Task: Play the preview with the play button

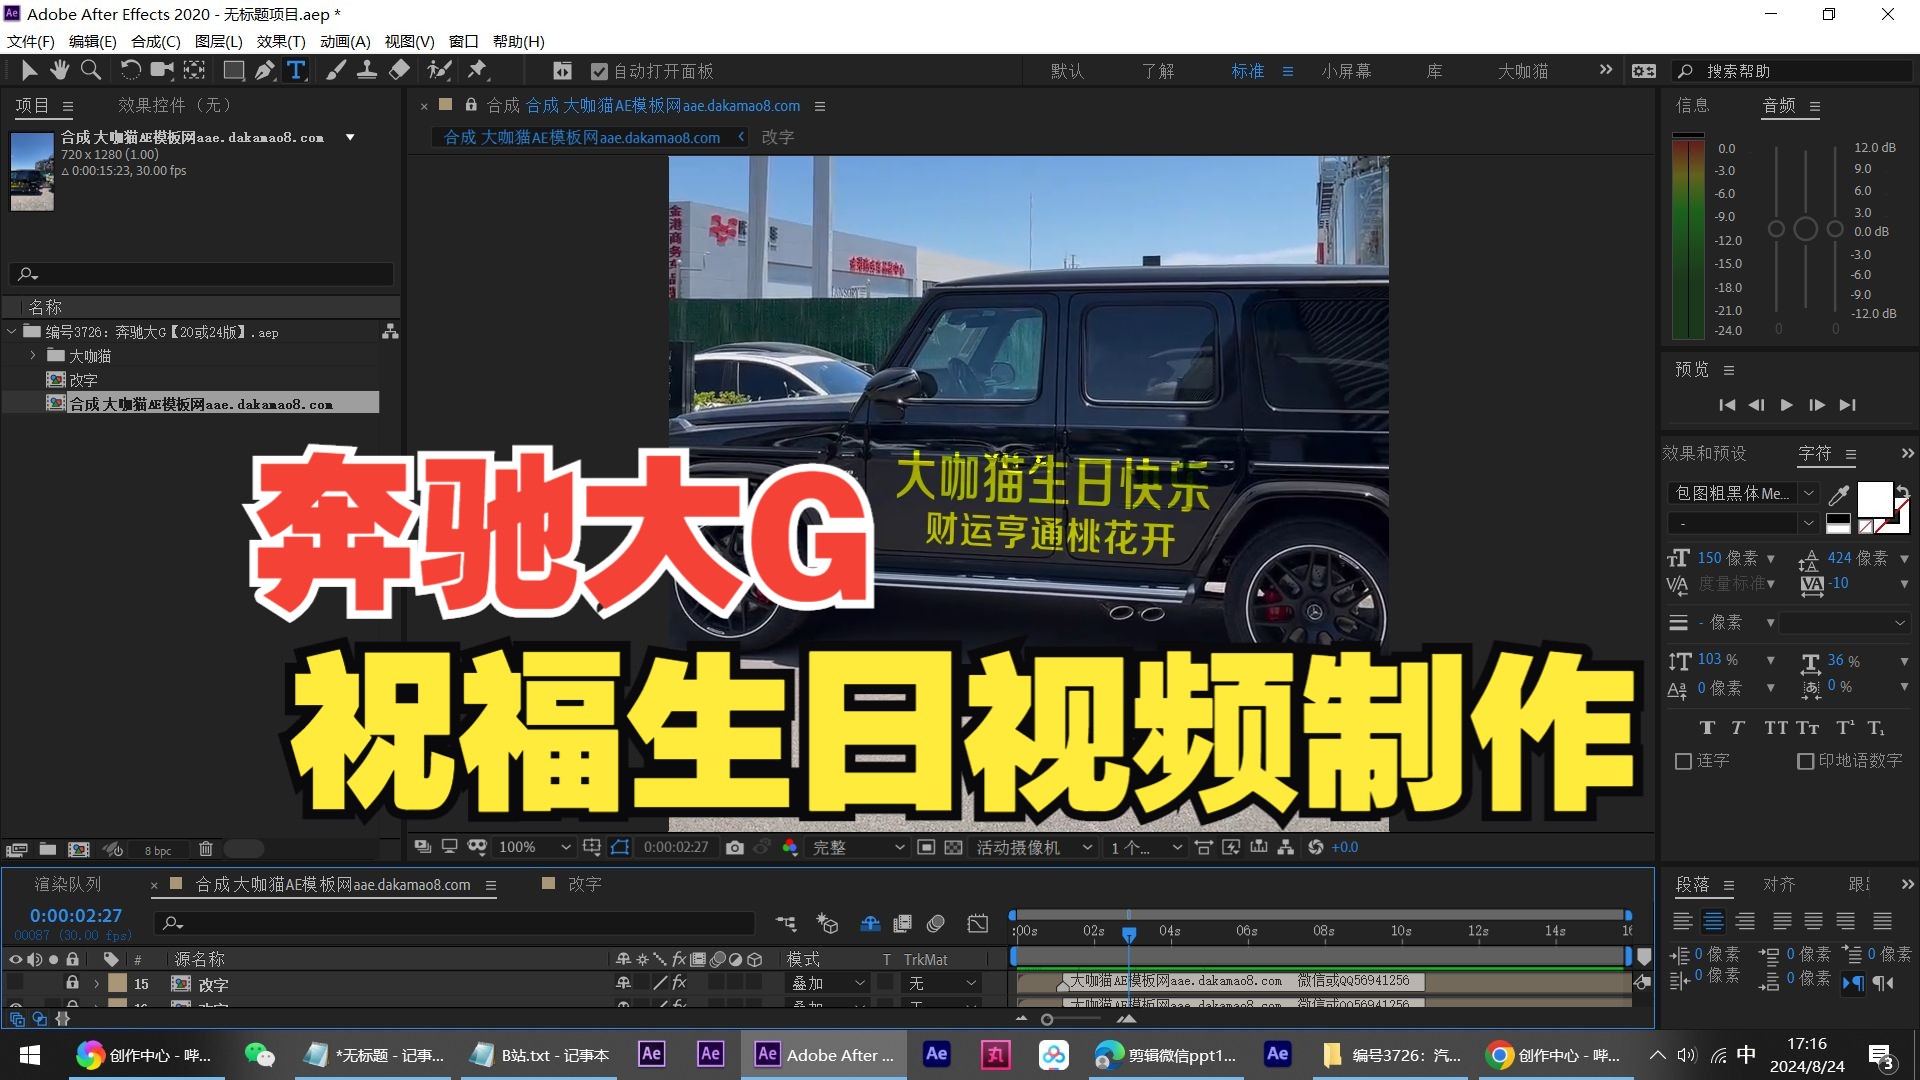Action: pos(1786,405)
